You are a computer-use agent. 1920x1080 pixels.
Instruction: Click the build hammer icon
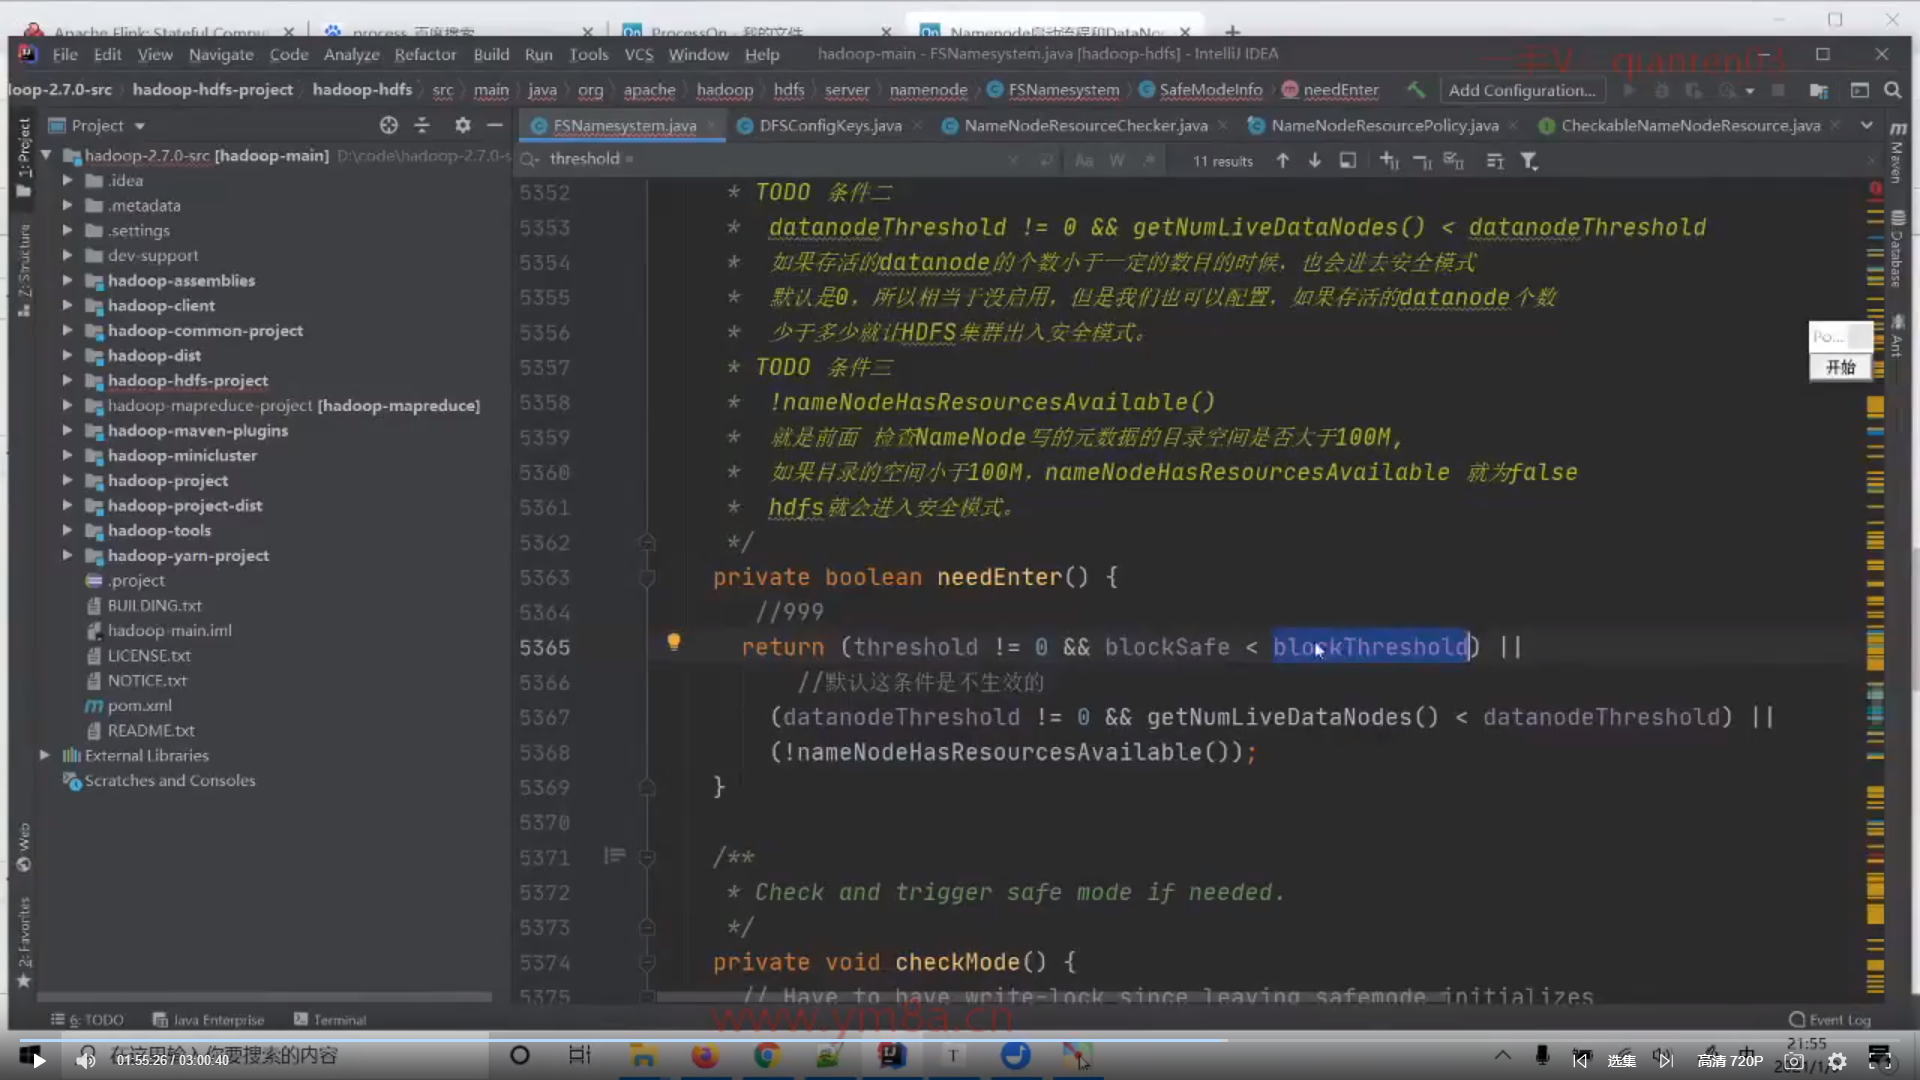(1416, 90)
